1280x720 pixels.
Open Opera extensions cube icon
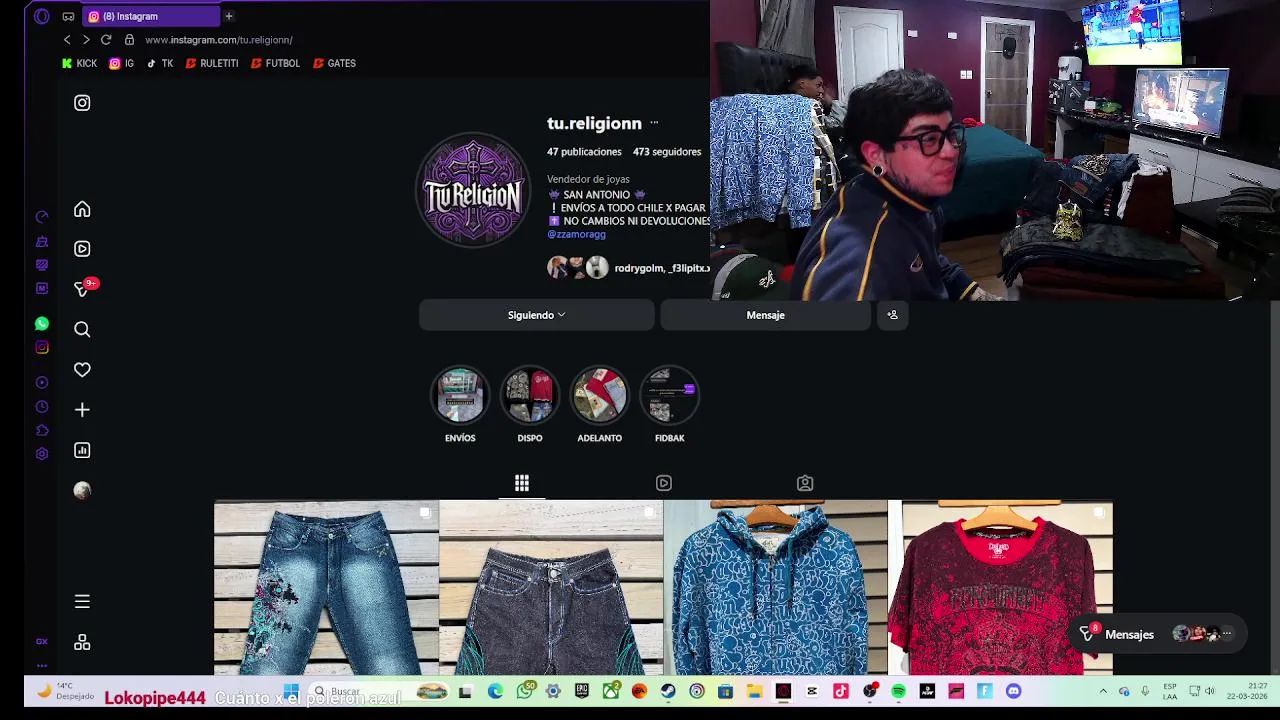42,430
